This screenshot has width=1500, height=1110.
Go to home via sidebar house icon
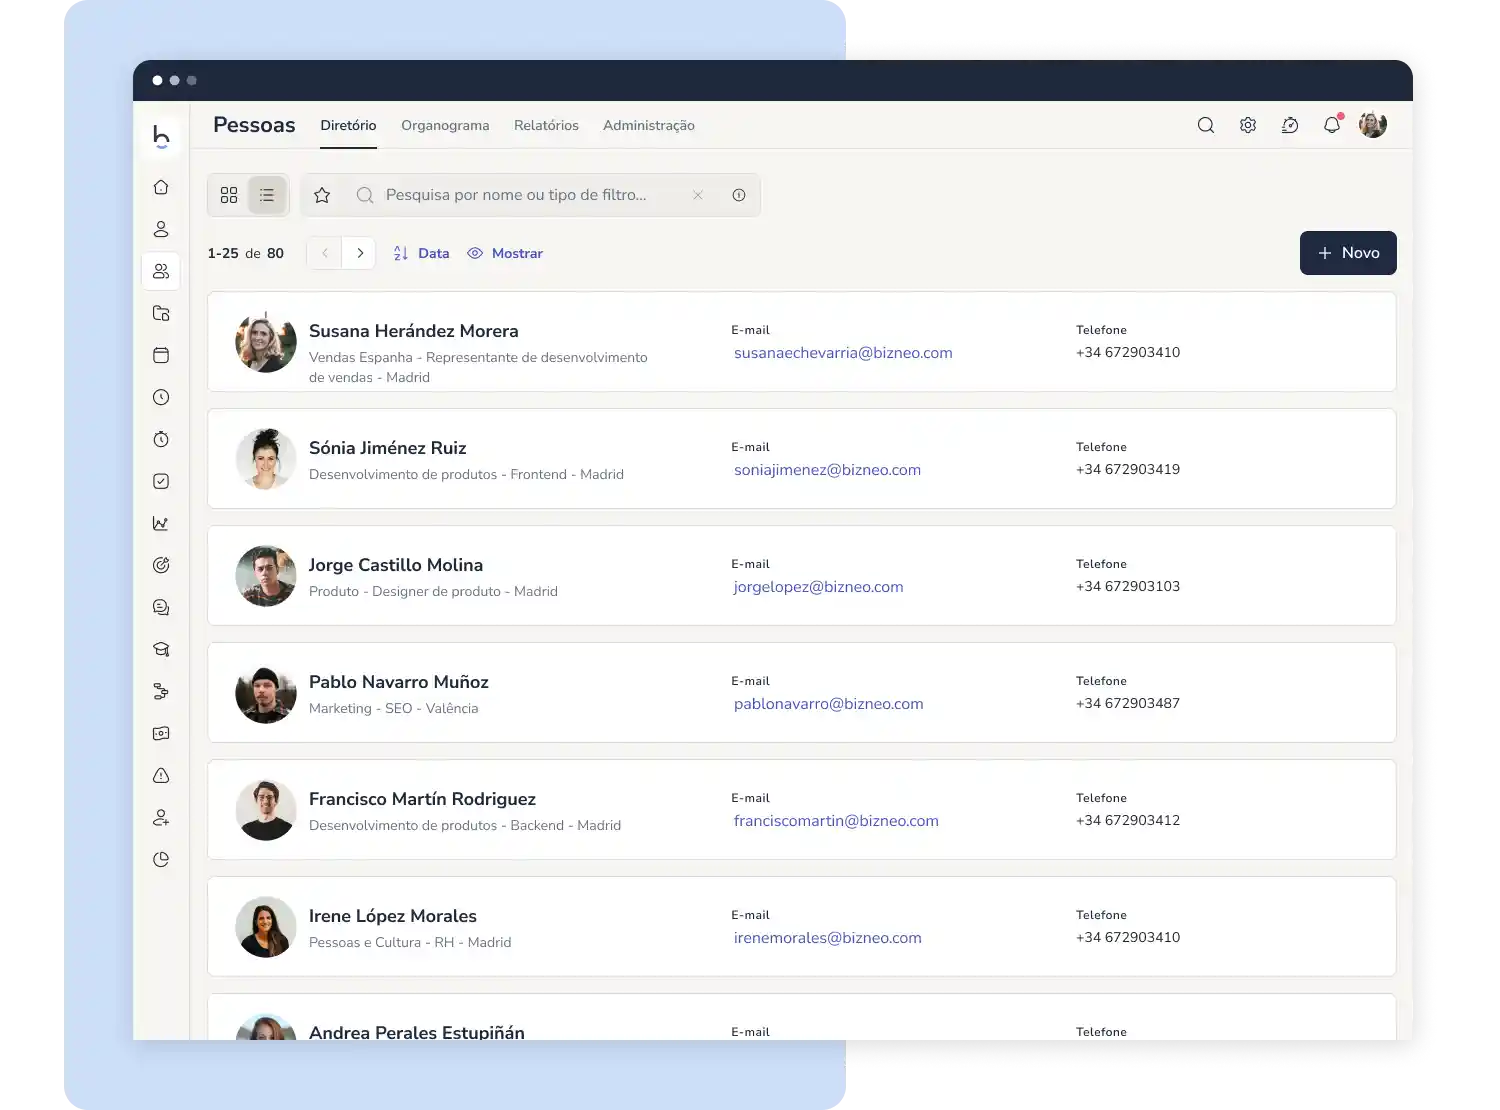(161, 187)
